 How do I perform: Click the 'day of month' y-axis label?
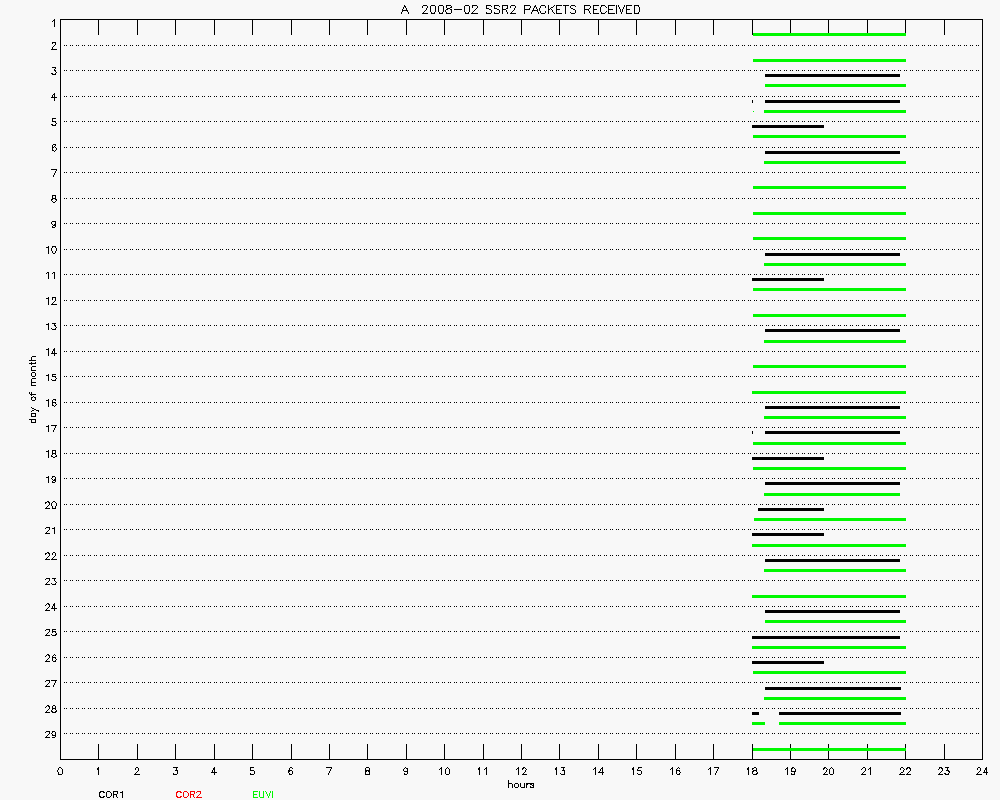[x=33, y=389]
